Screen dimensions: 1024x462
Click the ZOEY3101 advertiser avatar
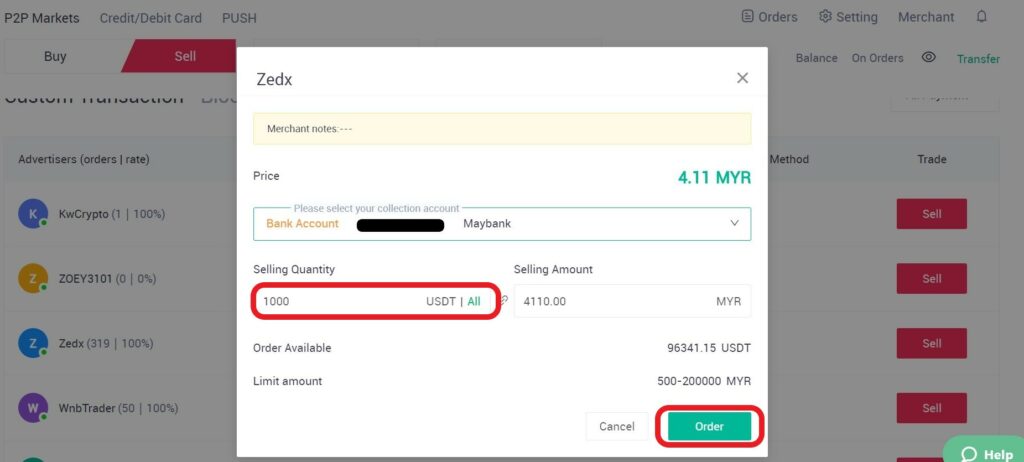[x=33, y=278]
